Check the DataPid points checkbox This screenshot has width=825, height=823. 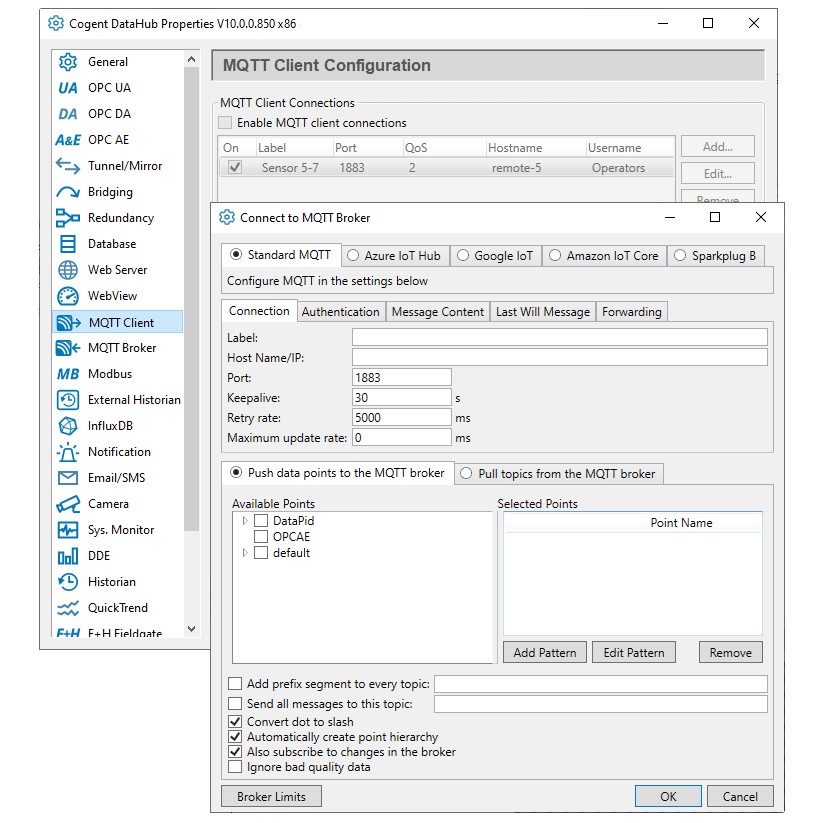(261, 521)
